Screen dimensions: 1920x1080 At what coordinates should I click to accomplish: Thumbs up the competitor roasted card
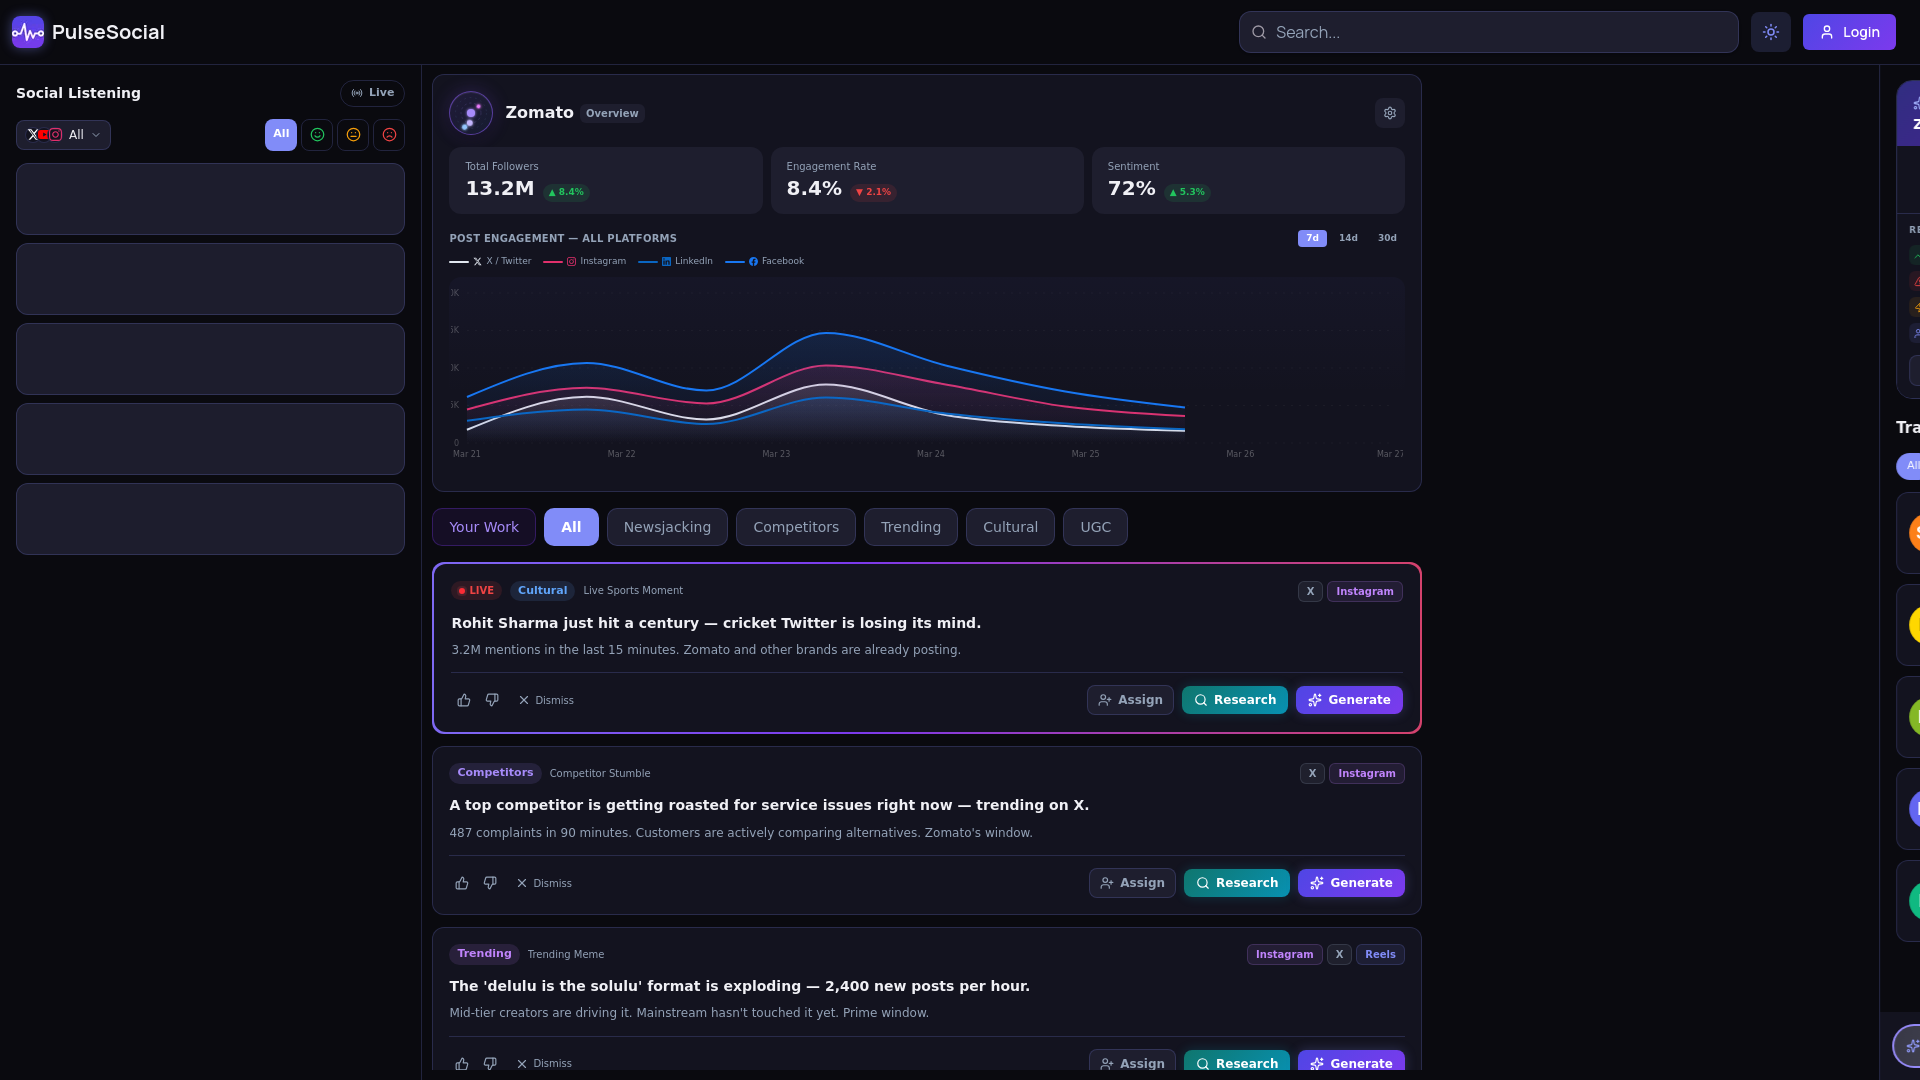pyautogui.click(x=462, y=883)
